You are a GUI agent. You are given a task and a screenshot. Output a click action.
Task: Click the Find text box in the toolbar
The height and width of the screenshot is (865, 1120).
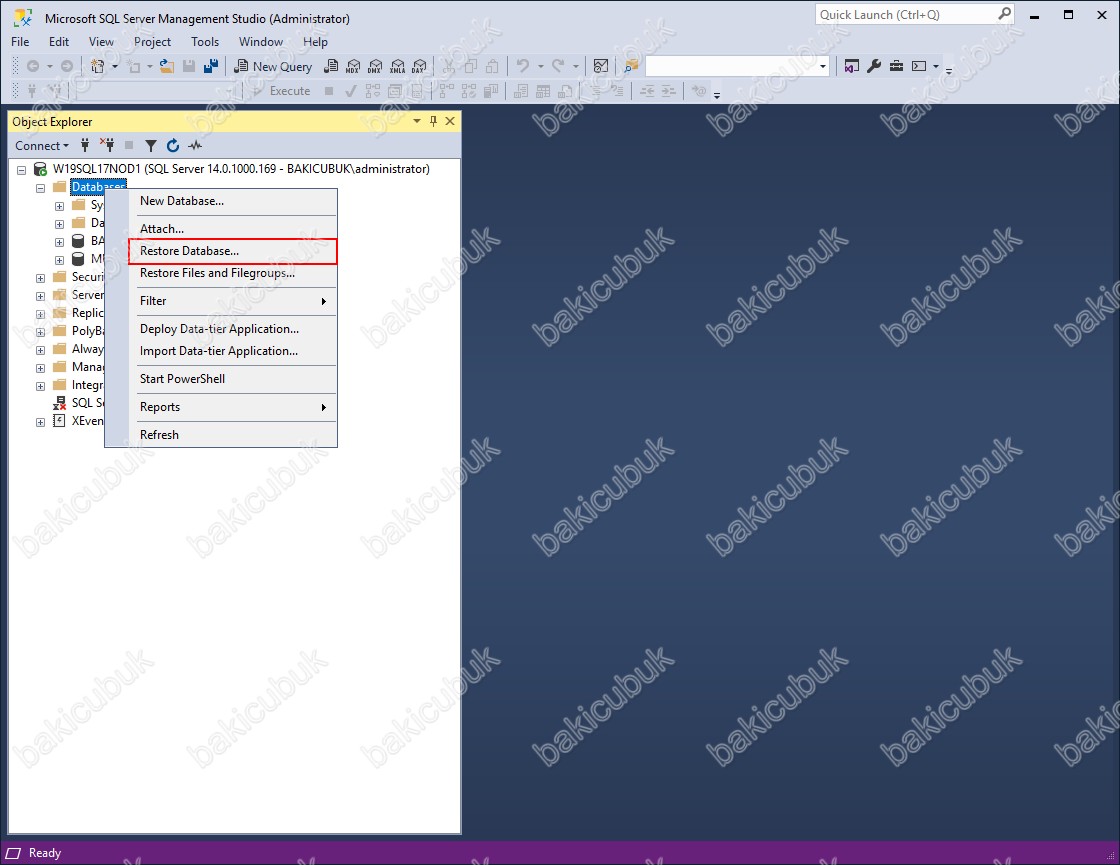[731, 66]
